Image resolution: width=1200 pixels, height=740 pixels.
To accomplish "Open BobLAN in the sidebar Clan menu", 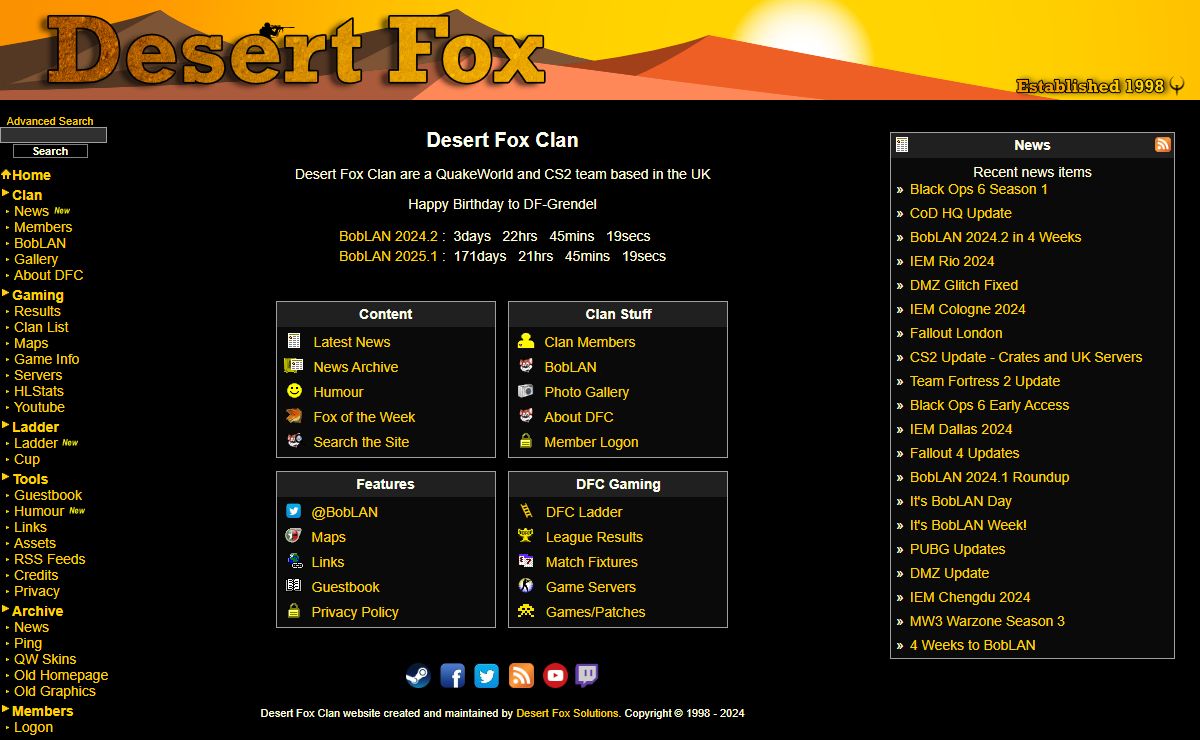I will coord(40,243).
